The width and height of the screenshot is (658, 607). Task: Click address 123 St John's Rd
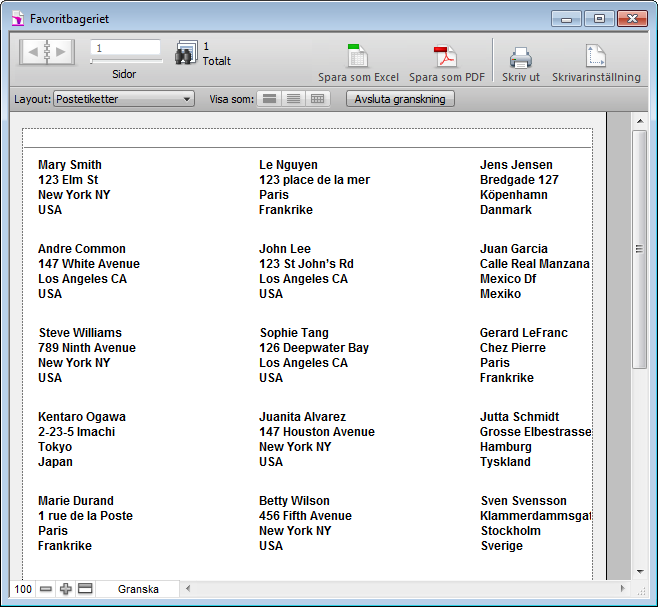point(306,264)
